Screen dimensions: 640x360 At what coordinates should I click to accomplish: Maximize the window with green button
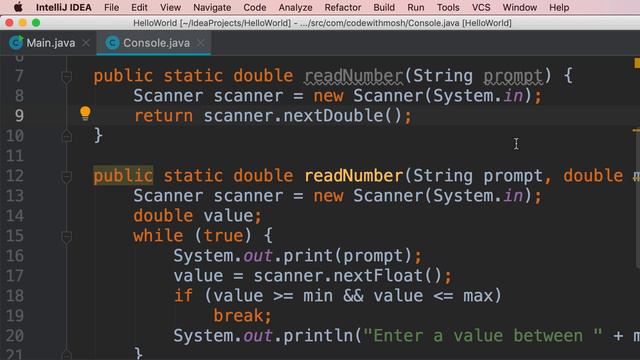click(x=36, y=23)
